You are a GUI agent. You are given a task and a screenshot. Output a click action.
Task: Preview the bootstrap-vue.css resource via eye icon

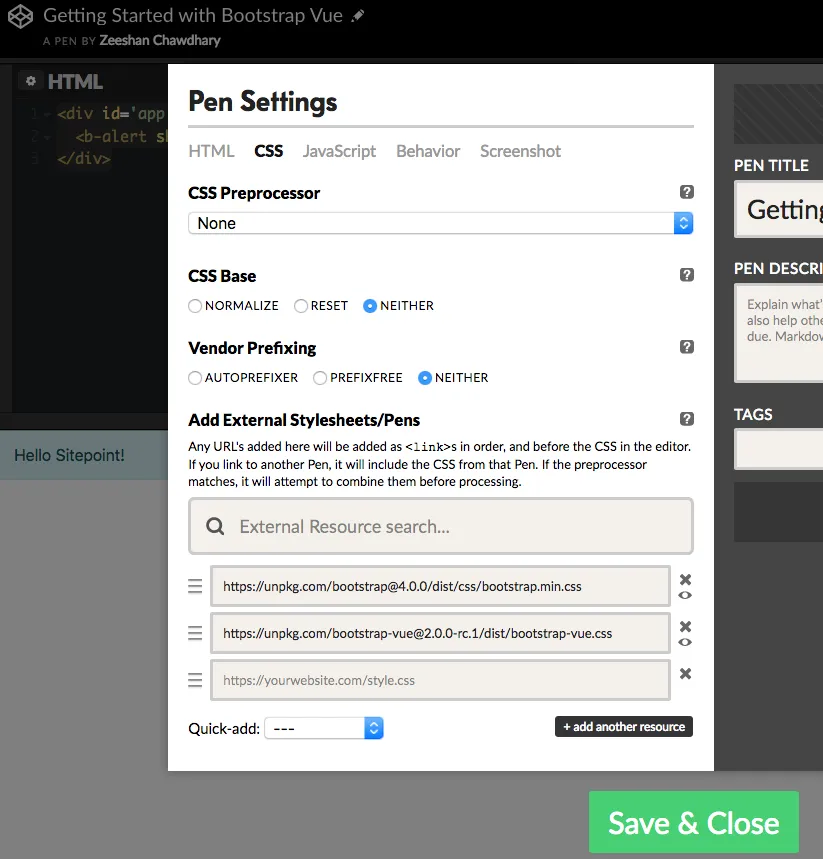coord(685,642)
